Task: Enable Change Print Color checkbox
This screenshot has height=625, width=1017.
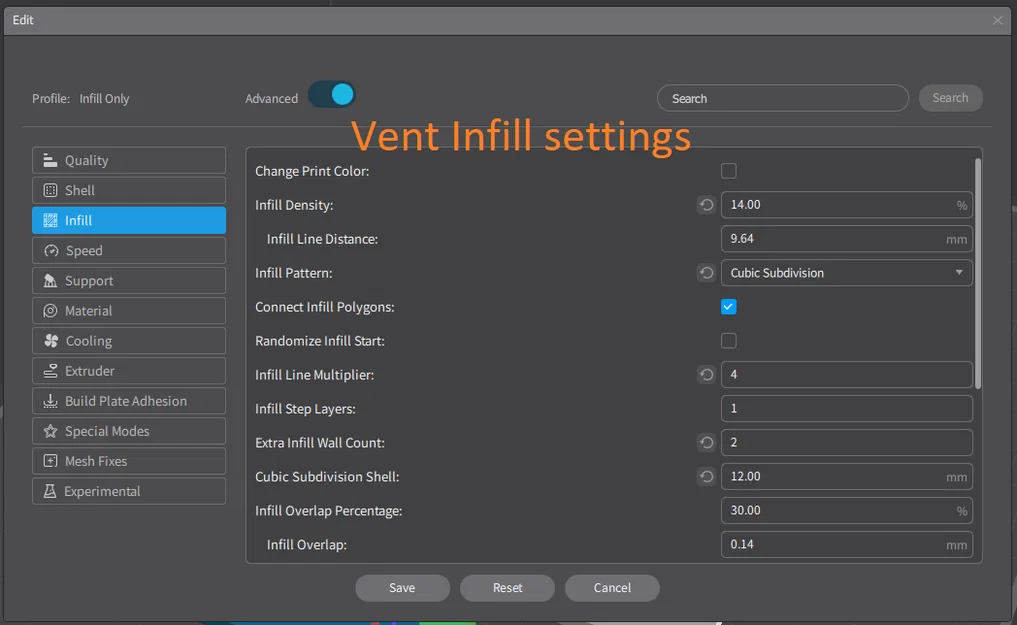Action: point(728,171)
